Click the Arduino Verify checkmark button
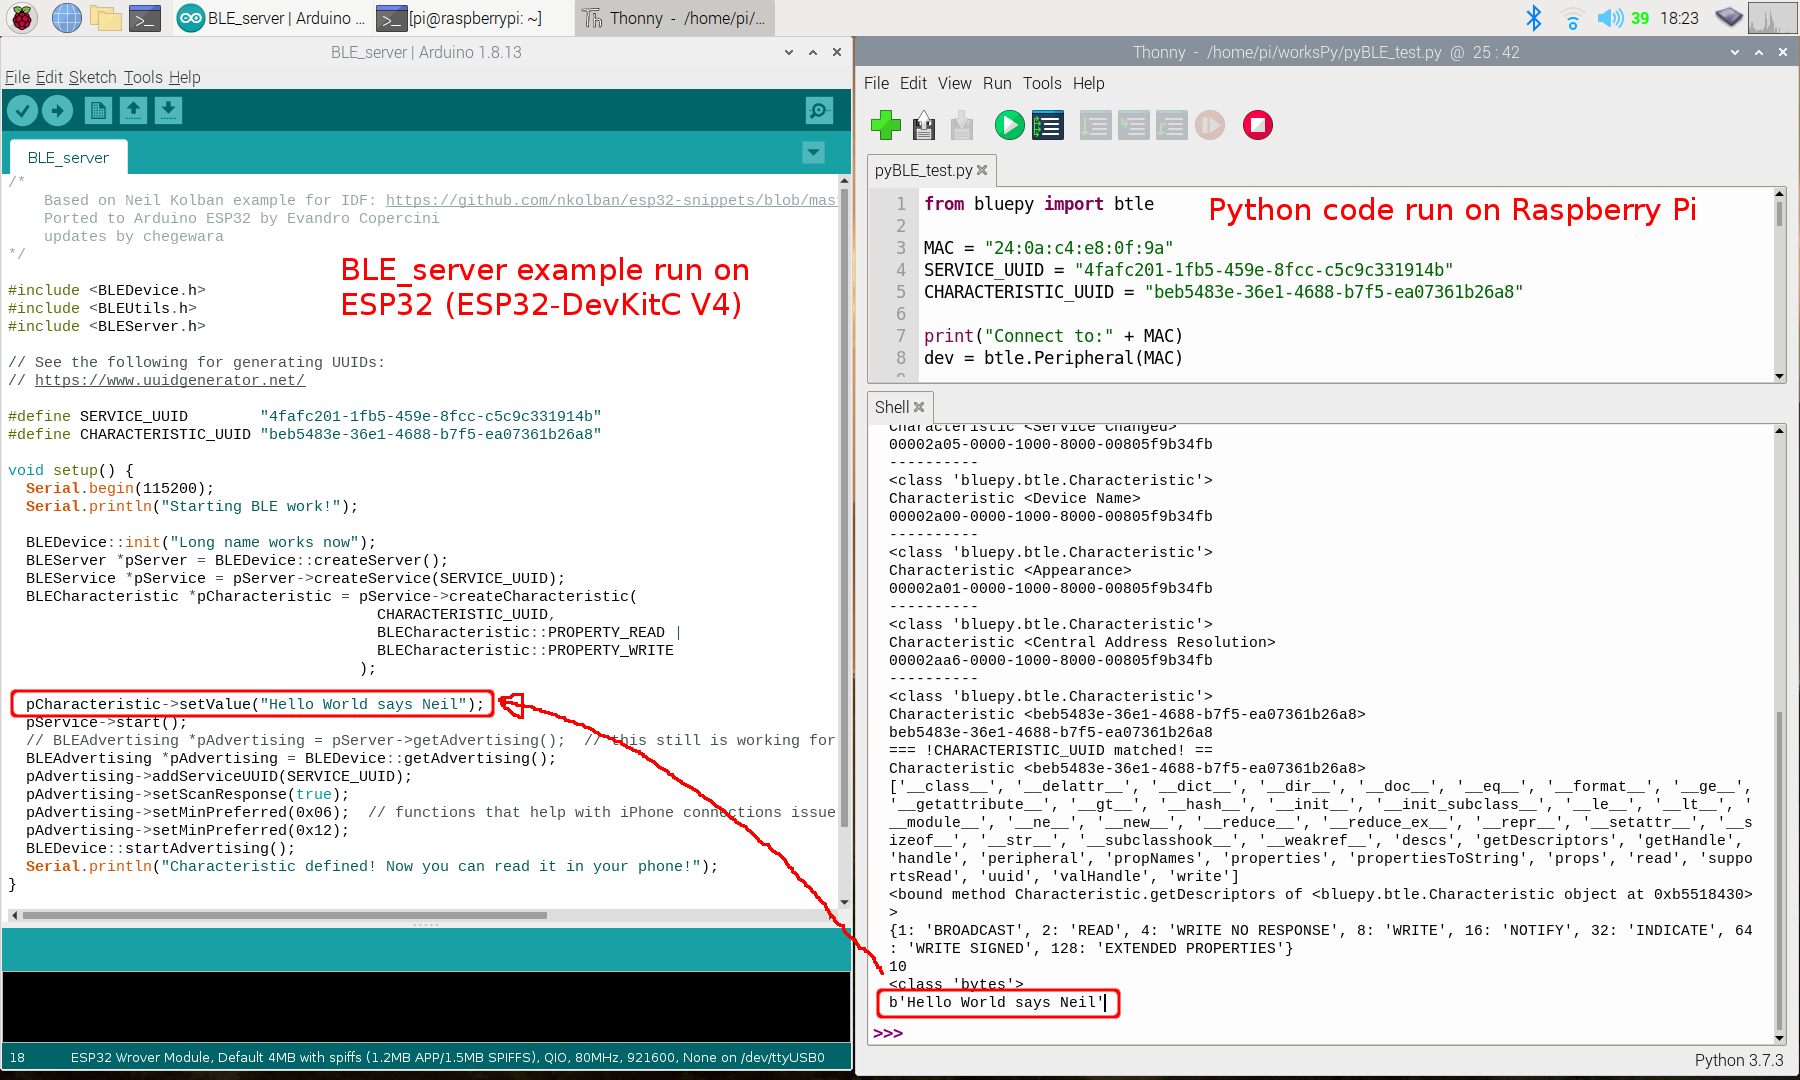1800x1080 pixels. tap(23, 111)
